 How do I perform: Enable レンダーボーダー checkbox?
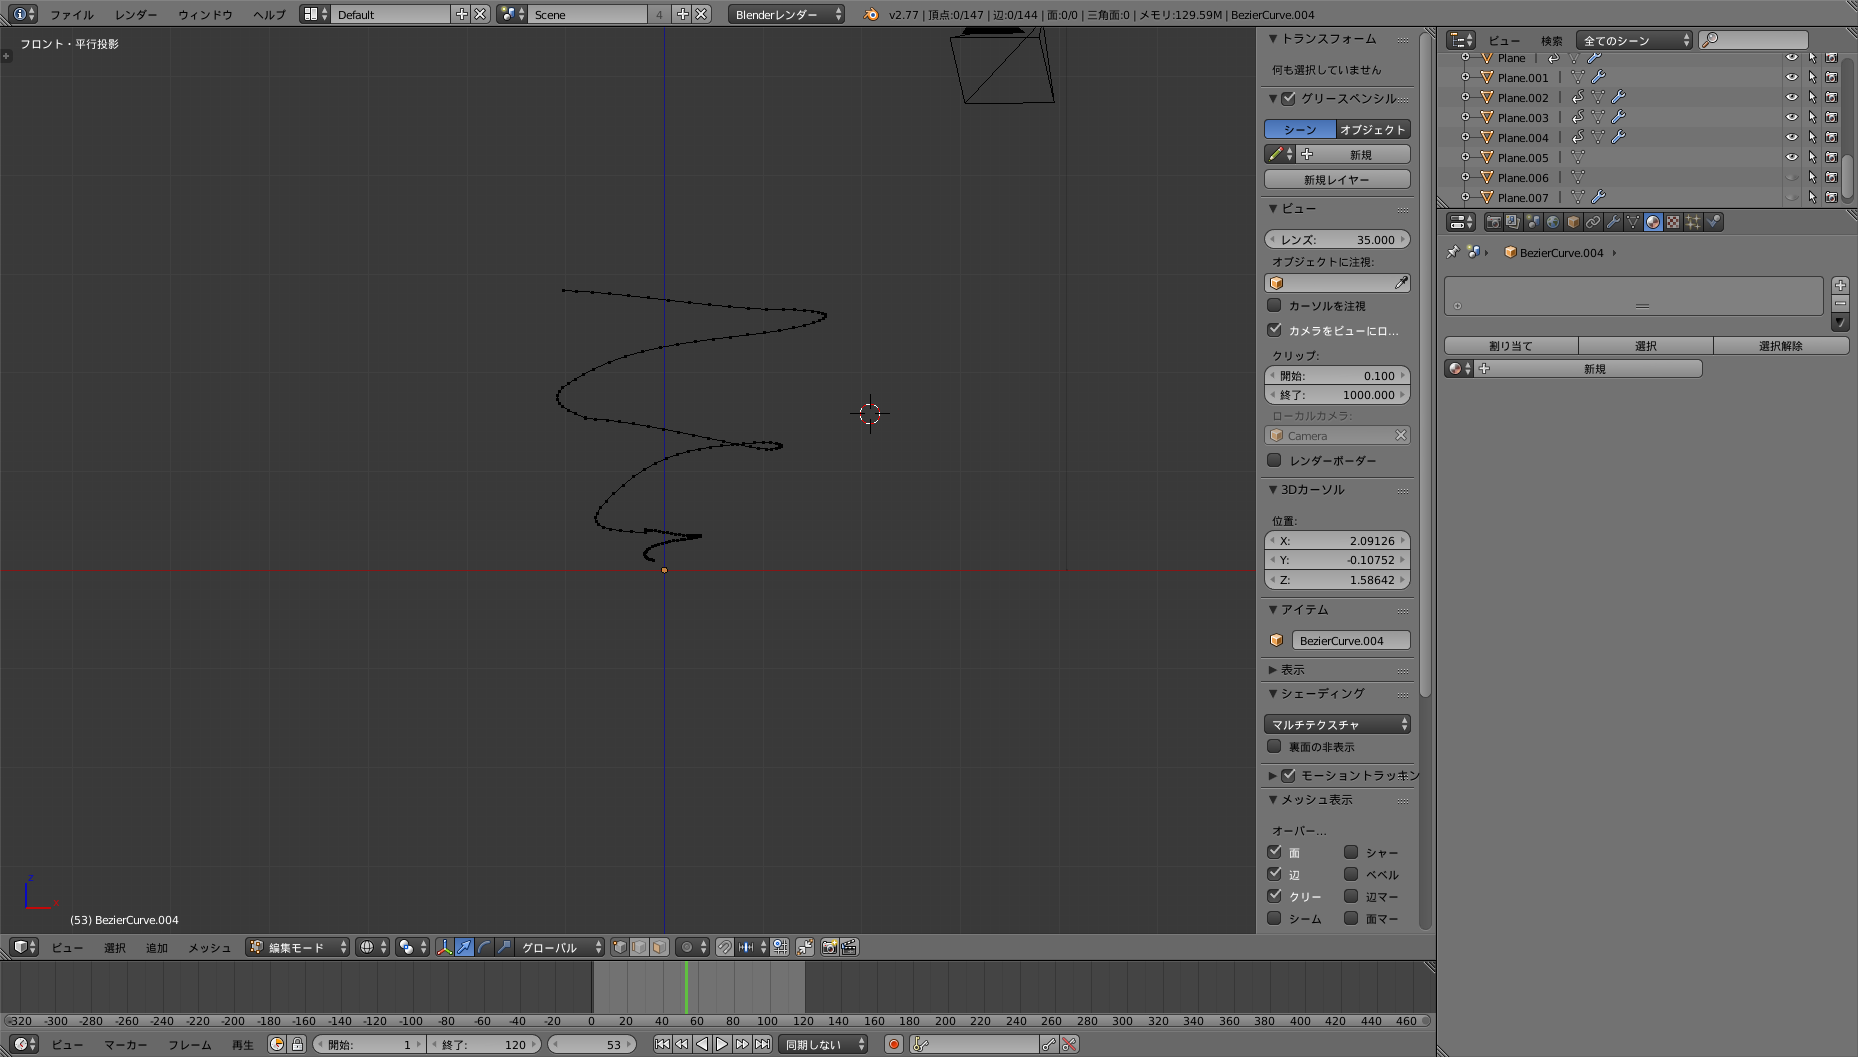1274,460
